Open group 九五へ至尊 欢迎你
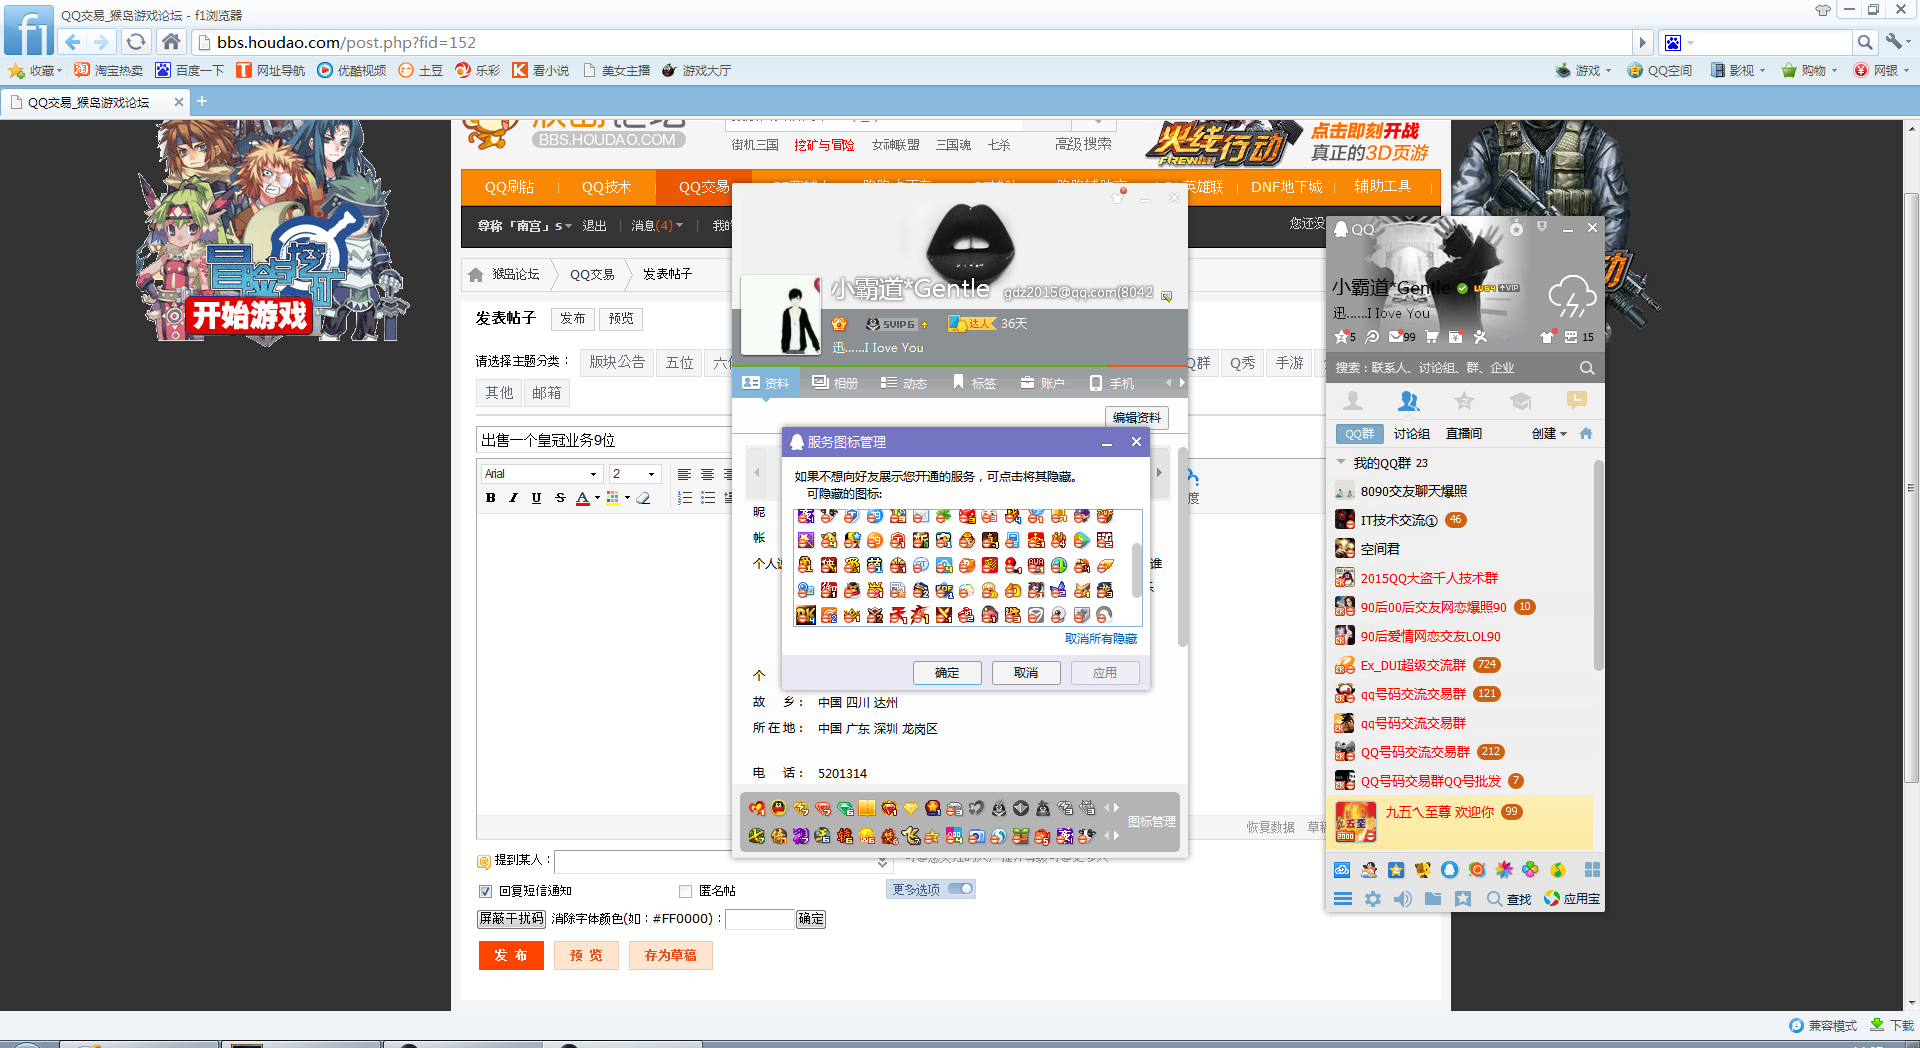This screenshot has width=1920, height=1048. pyautogui.click(x=1460, y=822)
